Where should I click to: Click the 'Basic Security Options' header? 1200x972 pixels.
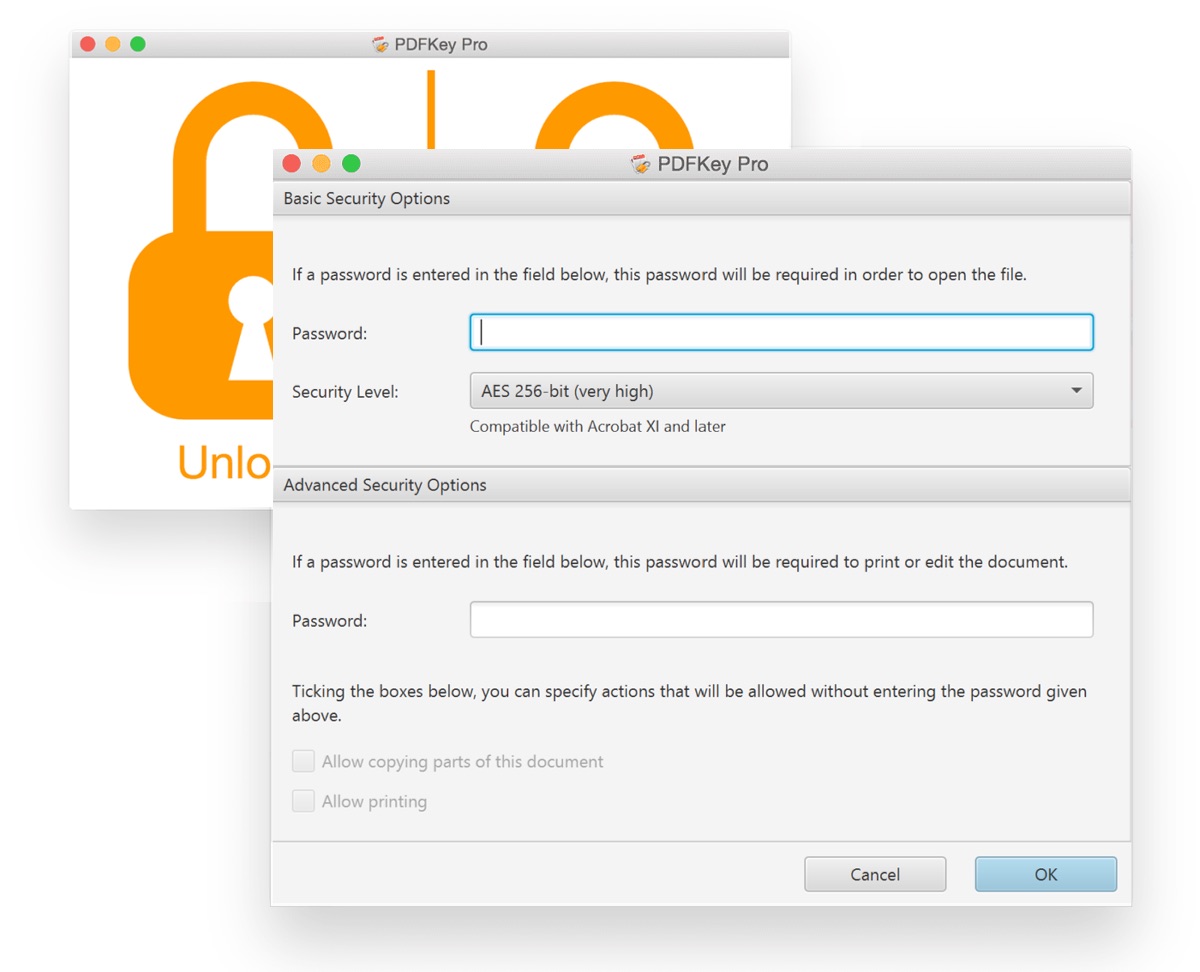click(x=365, y=198)
